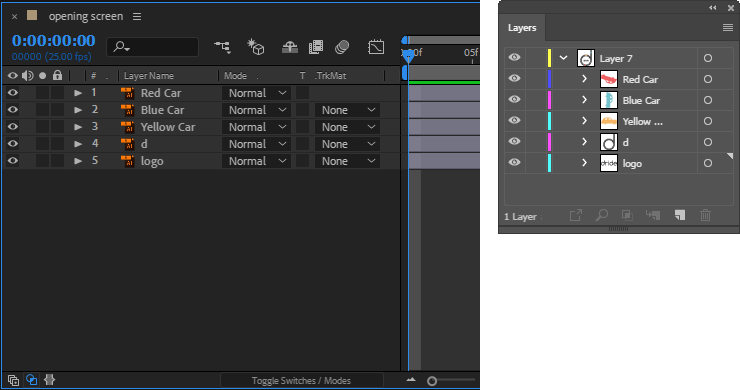Hide the Blue Car layer in timeline

click(13, 110)
